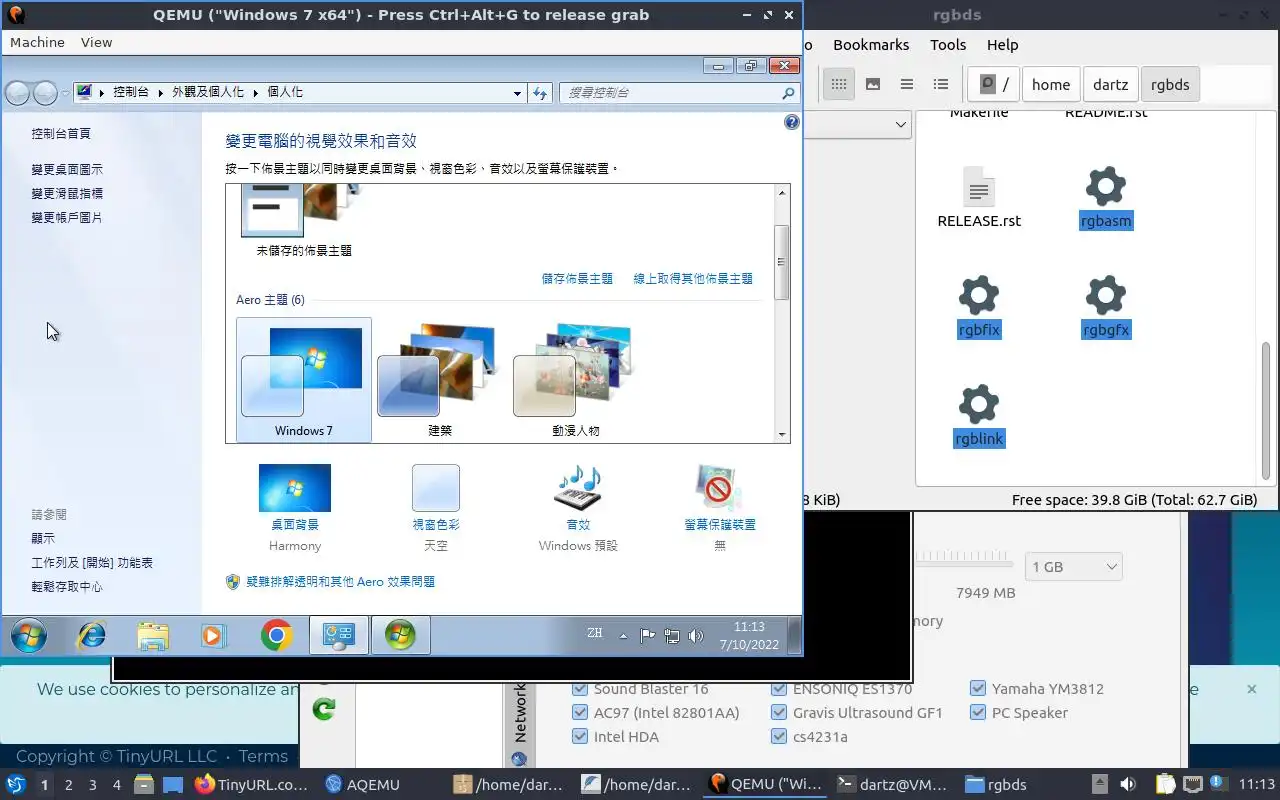
Task: Open Aero troubleshooting link
Action: click(340, 582)
